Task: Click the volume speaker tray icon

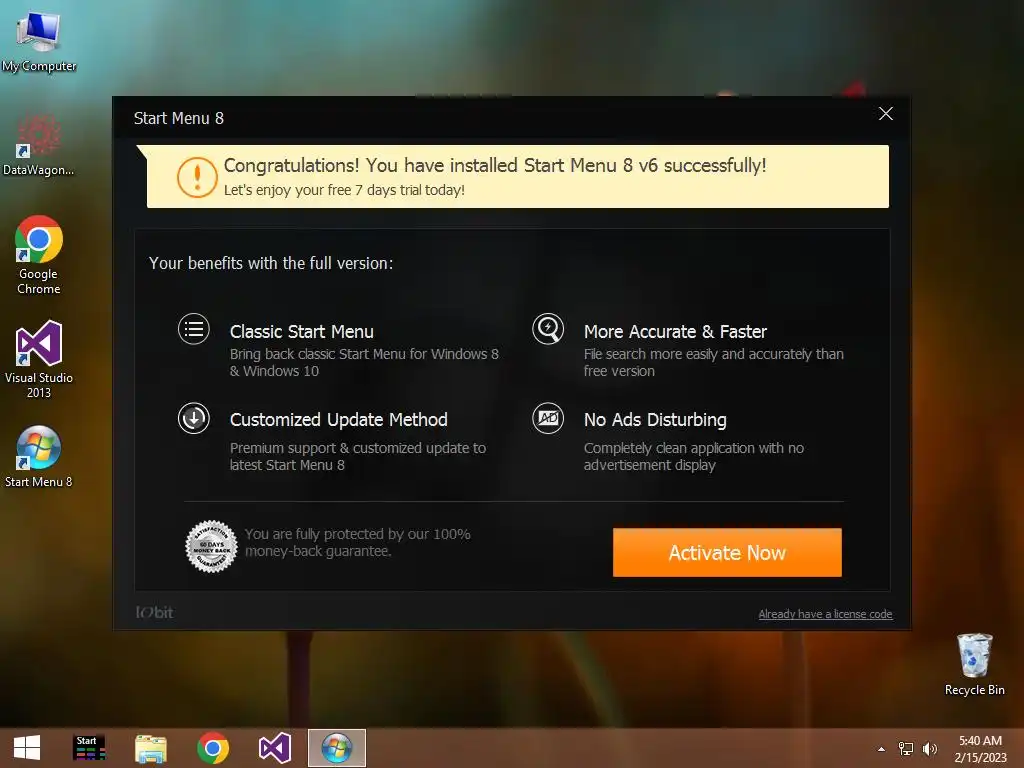Action: pyautogui.click(x=929, y=749)
